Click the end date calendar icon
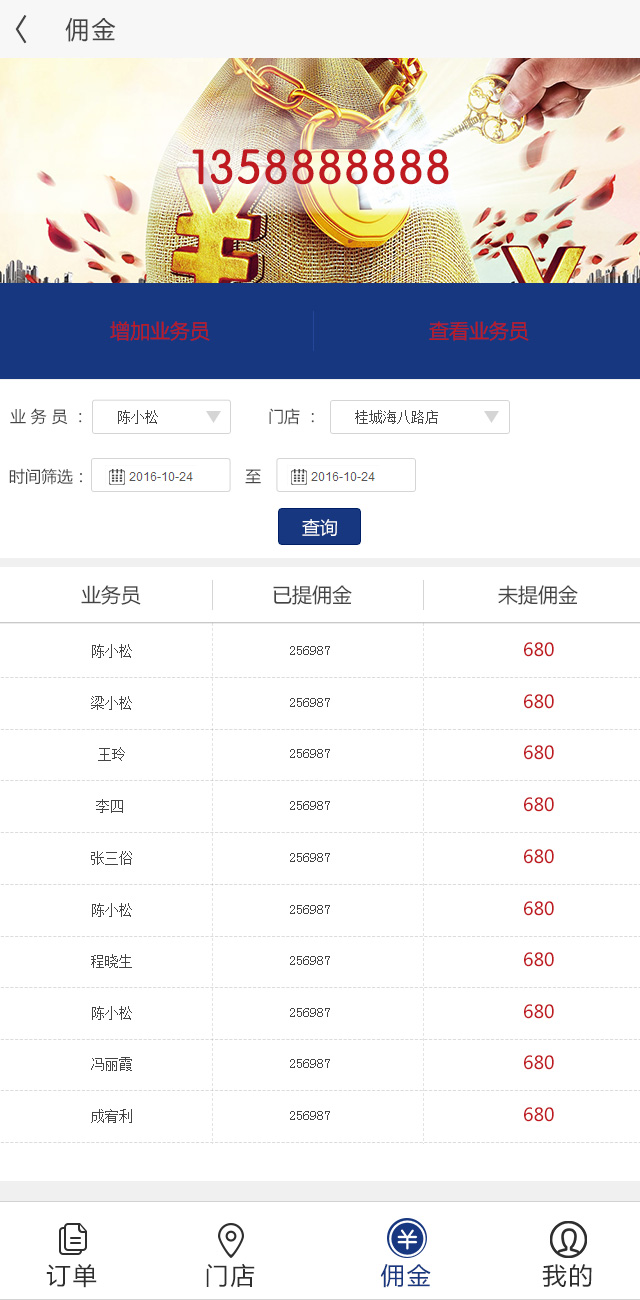Viewport: 640px width, 1300px height. pyautogui.click(x=299, y=476)
